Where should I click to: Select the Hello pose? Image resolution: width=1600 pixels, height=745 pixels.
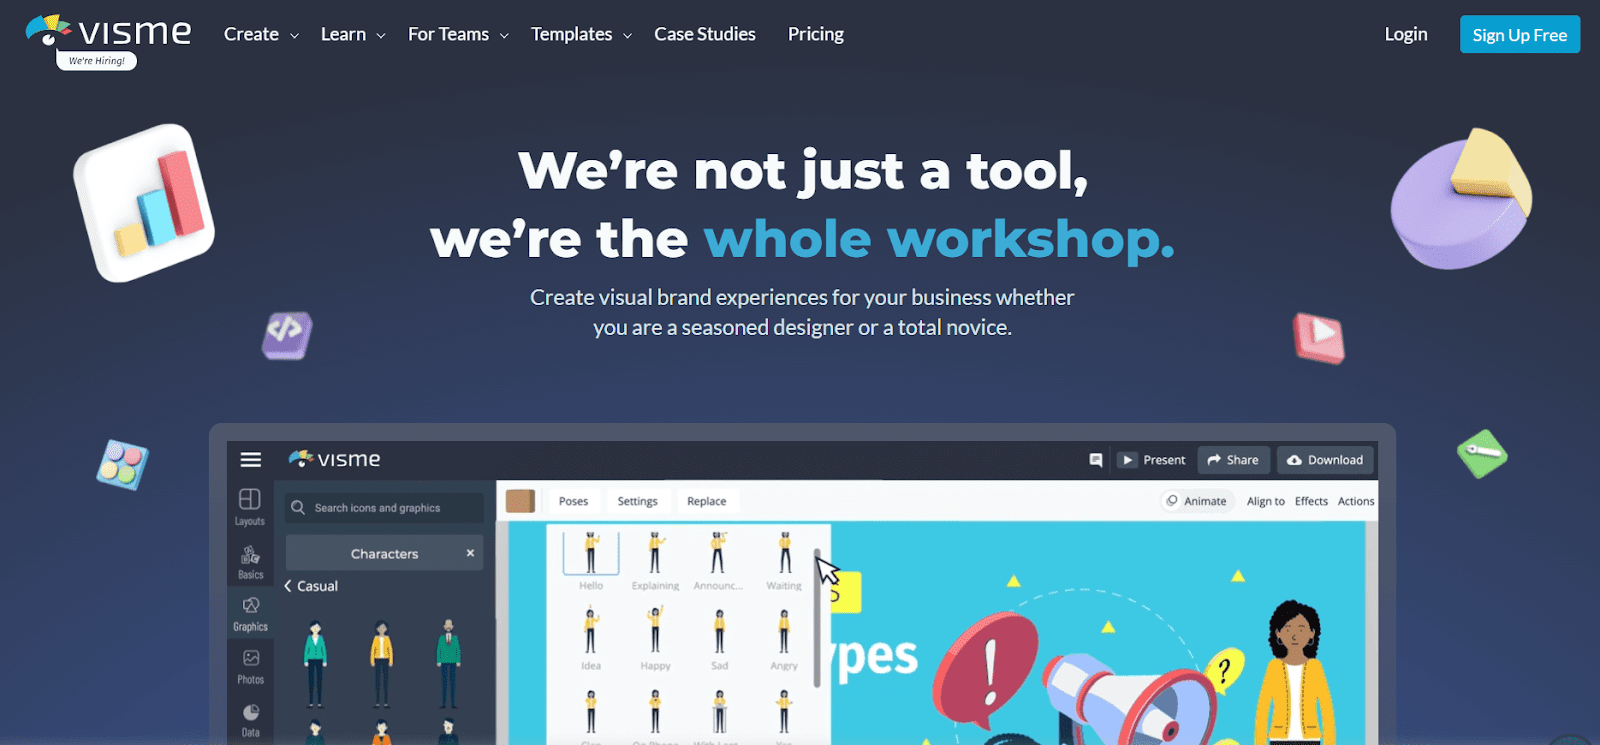coord(590,560)
